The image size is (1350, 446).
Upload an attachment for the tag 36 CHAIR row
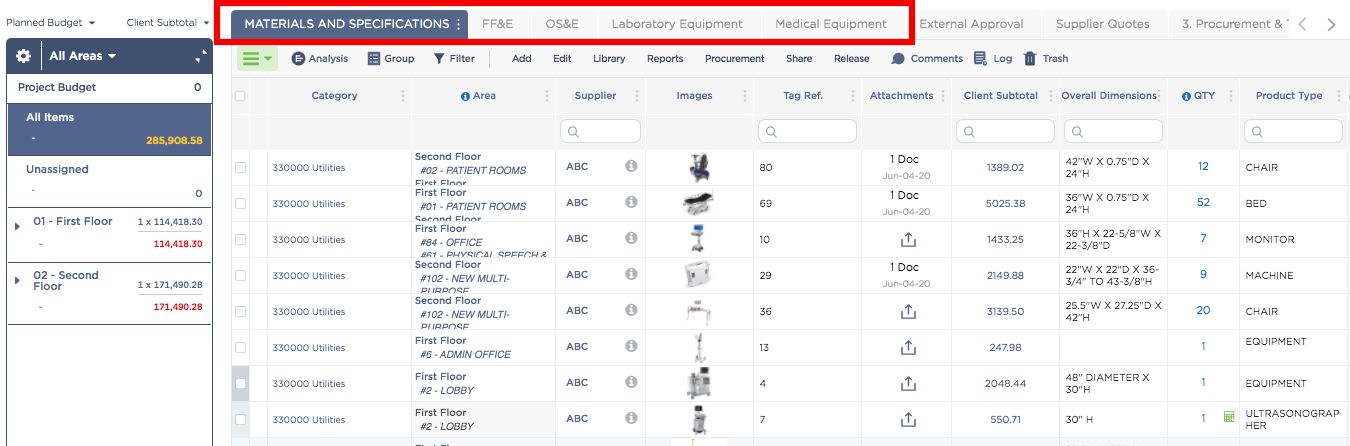click(x=908, y=311)
